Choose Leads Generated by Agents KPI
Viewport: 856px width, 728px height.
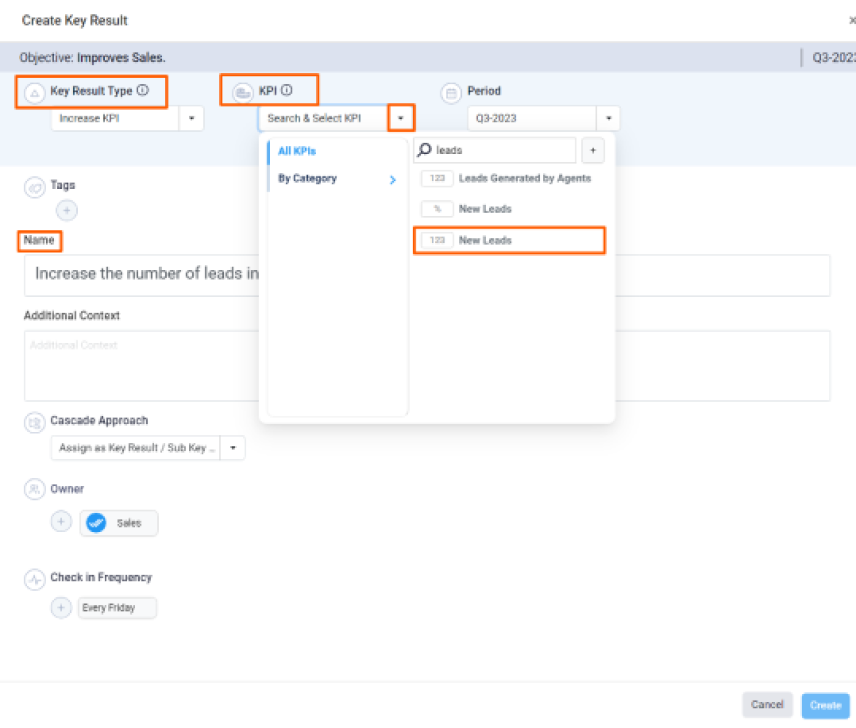click(x=509, y=178)
